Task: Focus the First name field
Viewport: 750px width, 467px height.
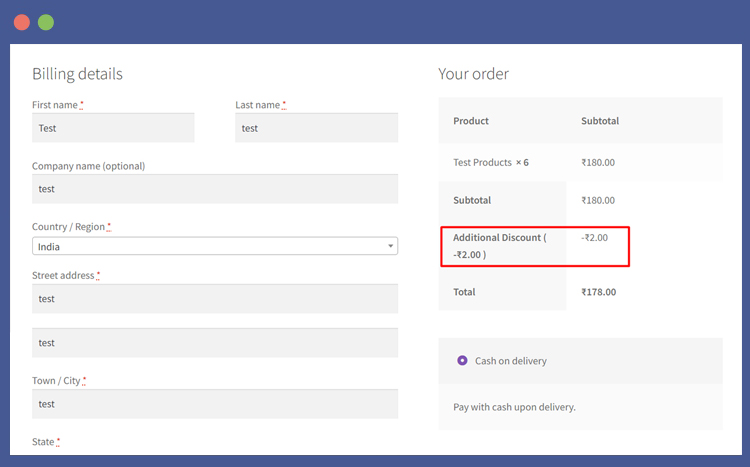Action: click(x=113, y=128)
